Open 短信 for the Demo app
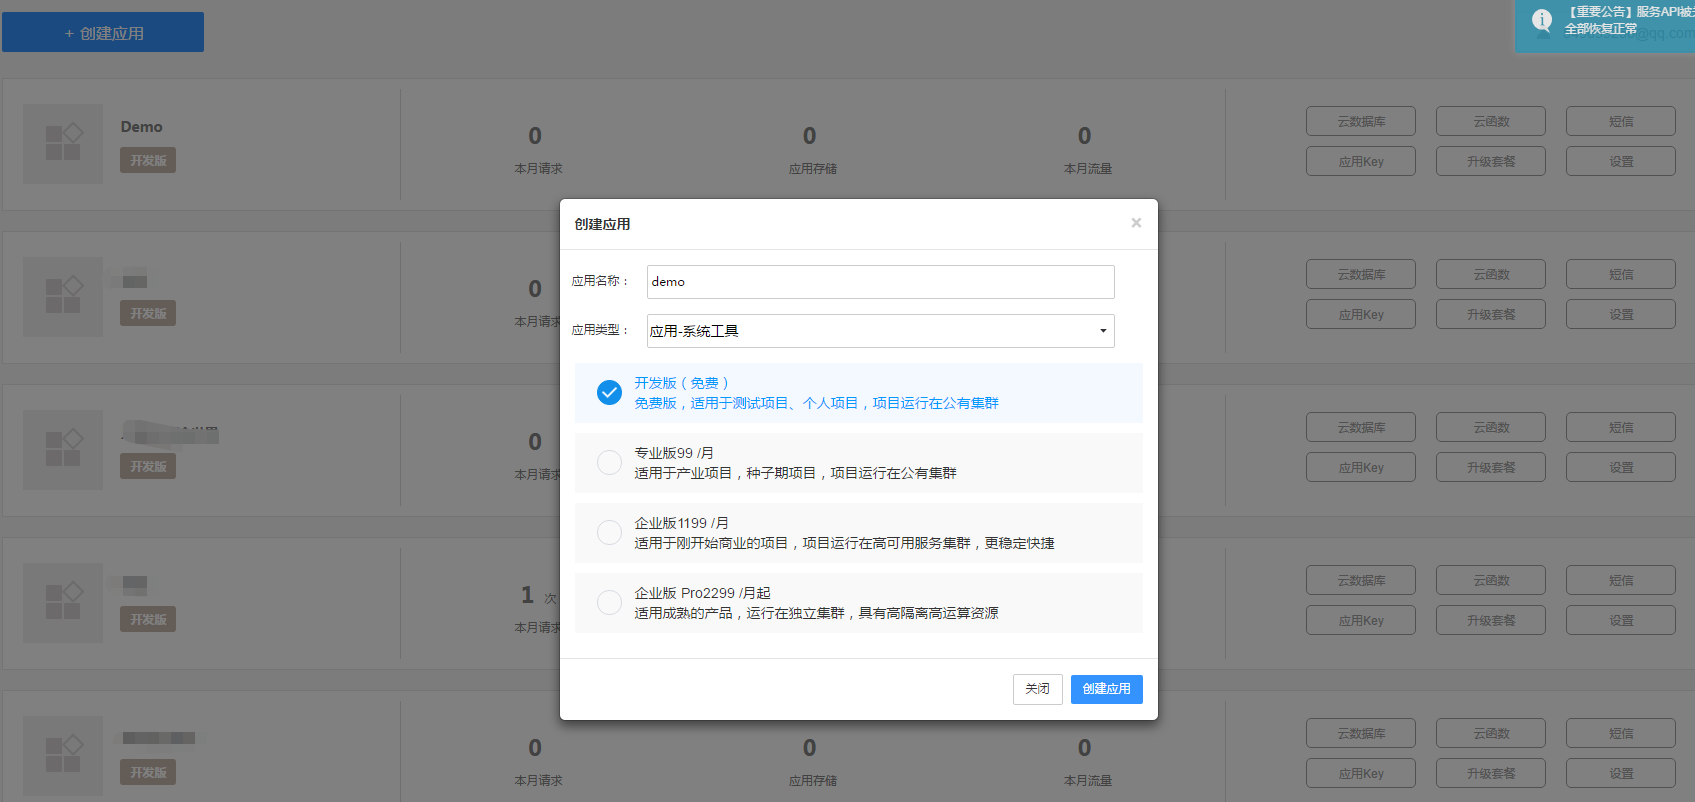Screen dimensions: 1695x802 point(1621,121)
